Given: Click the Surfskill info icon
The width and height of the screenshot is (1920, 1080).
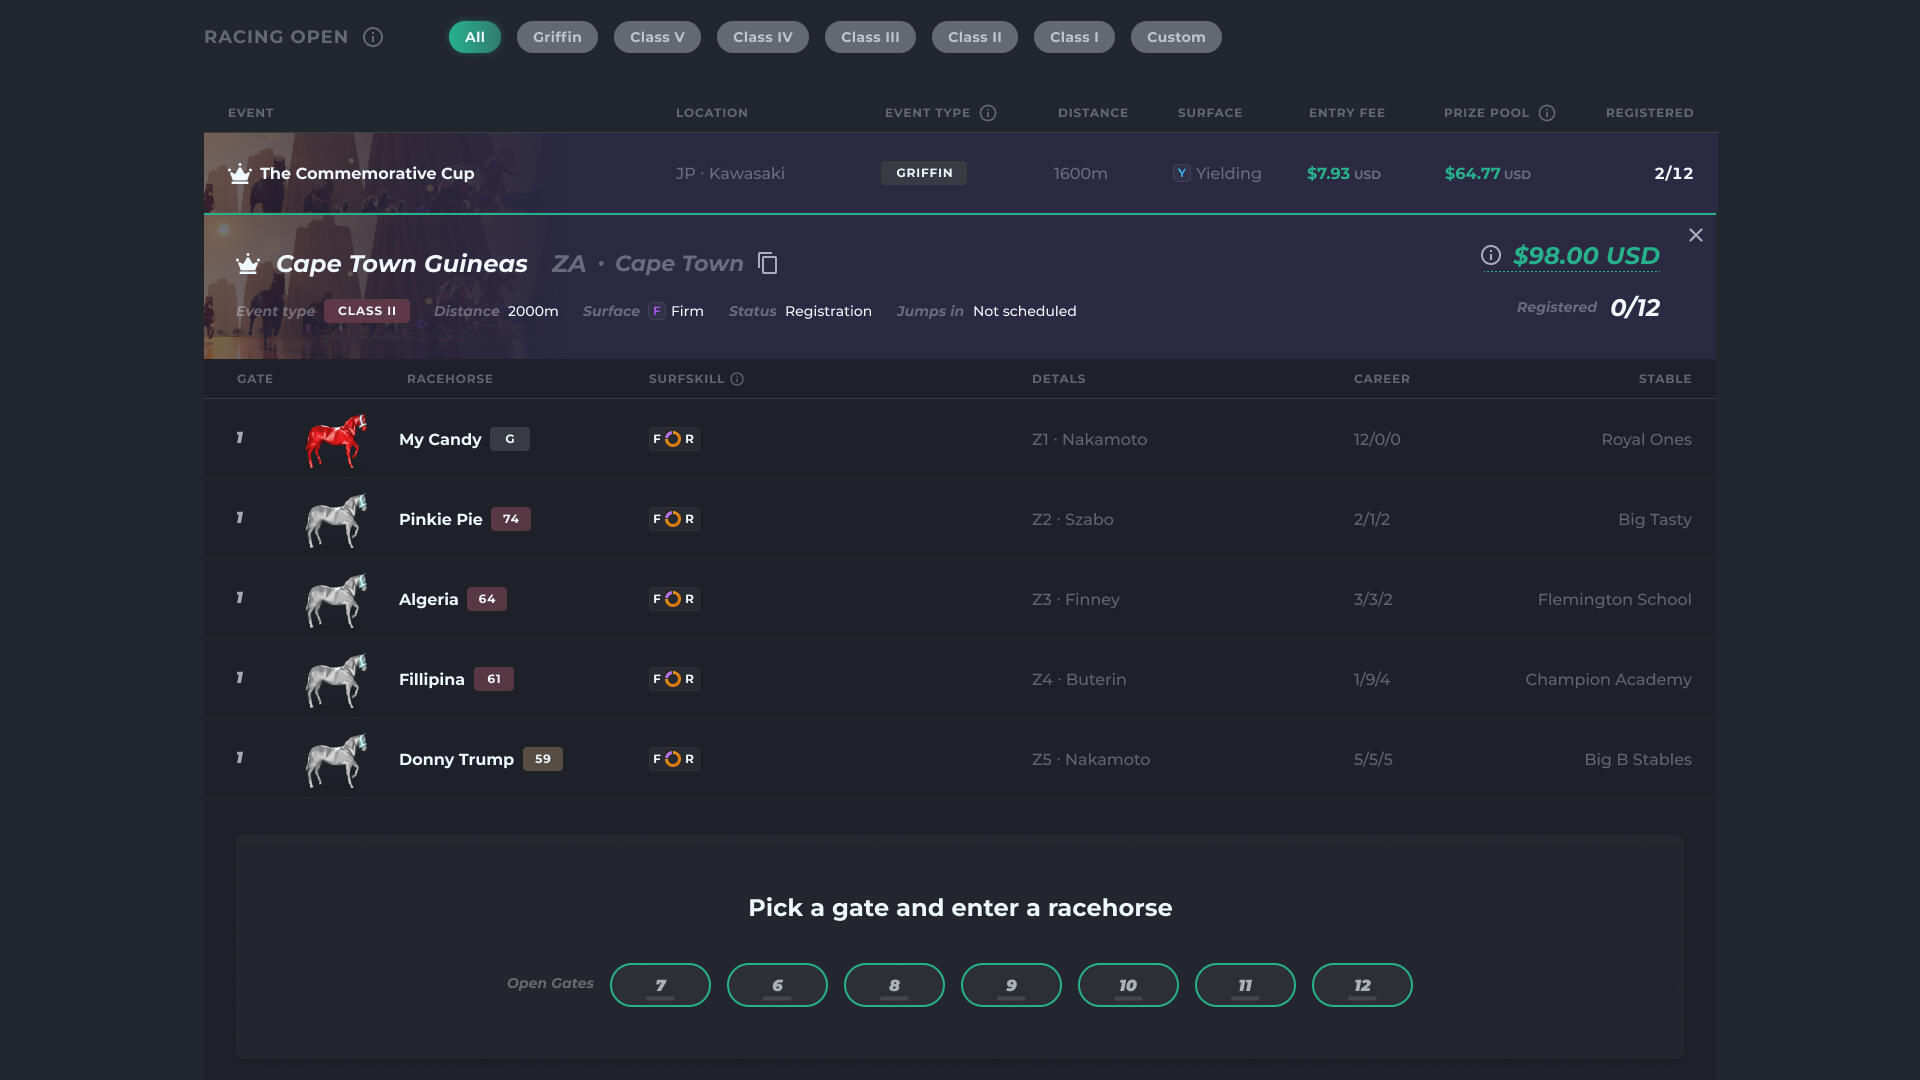Looking at the screenshot, I should (737, 379).
